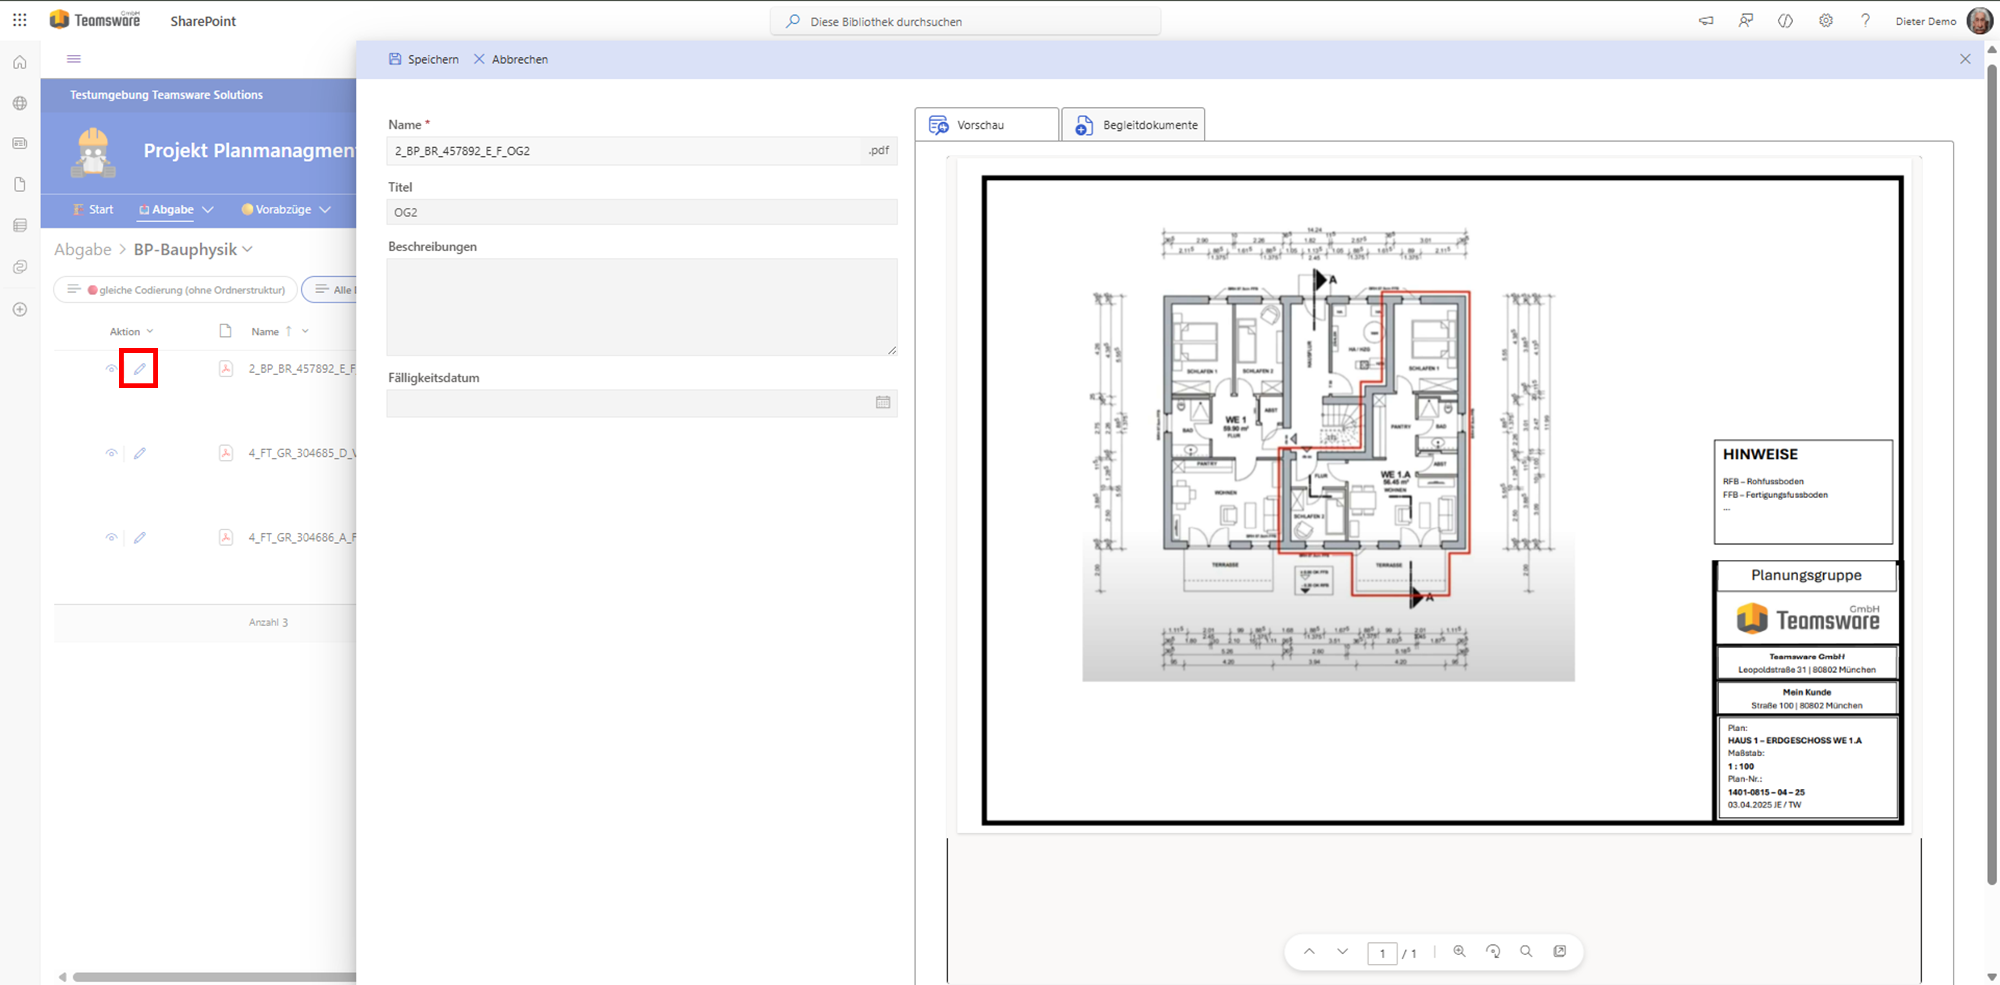Toggle eye view icon for 2_BP_BR_457892 file
Viewport: 2000px width, 985px height.
click(111, 369)
